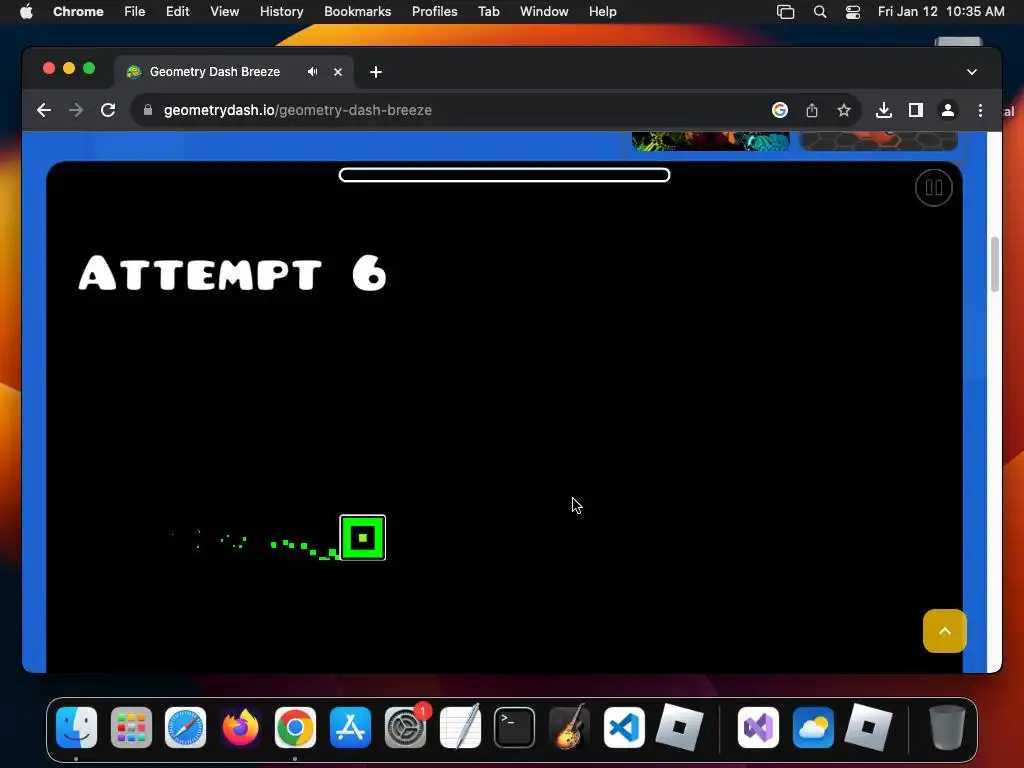
Task: Open Spotlight search
Action: click(820, 11)
